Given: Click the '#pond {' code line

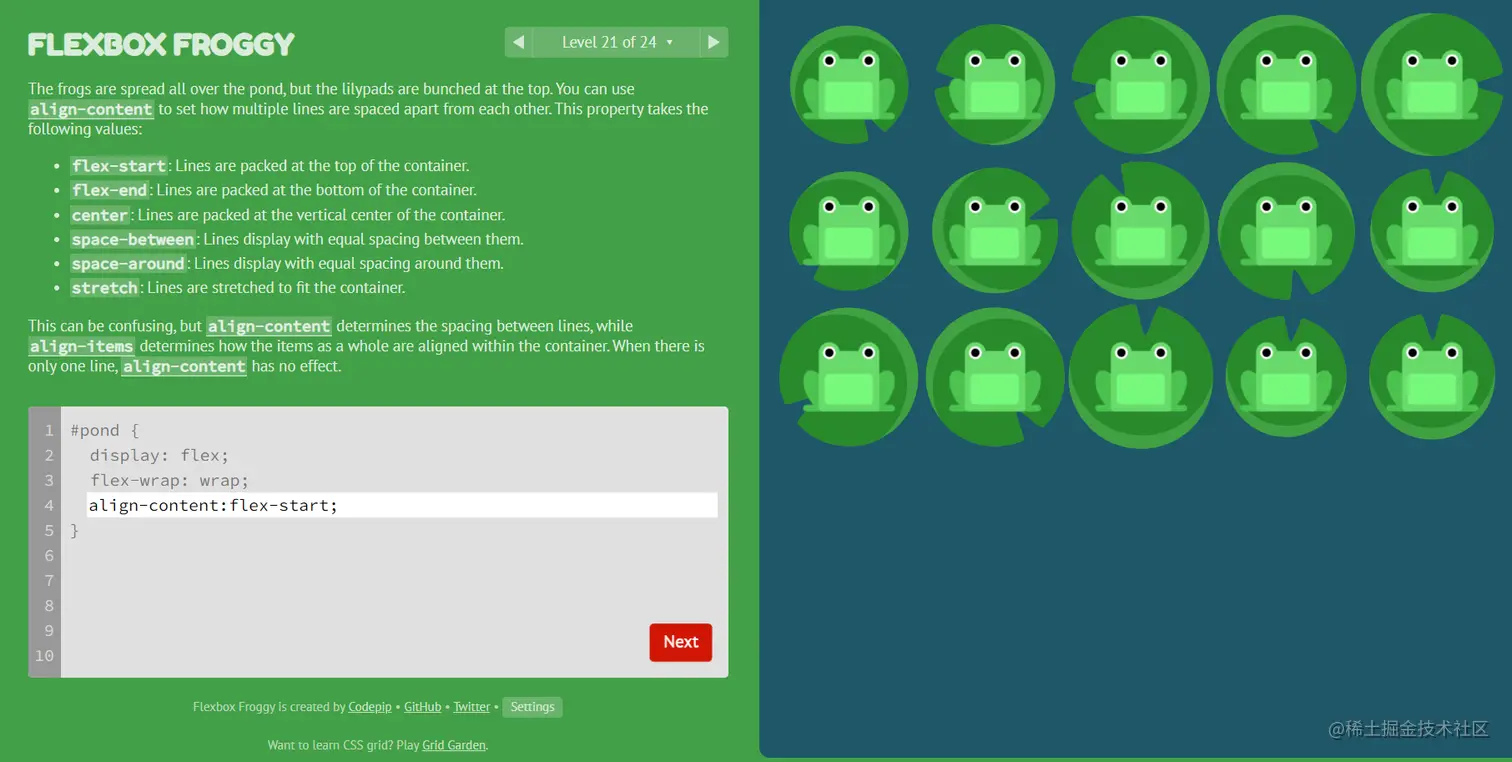Looking at the screenshot, I should pos(105,430).
